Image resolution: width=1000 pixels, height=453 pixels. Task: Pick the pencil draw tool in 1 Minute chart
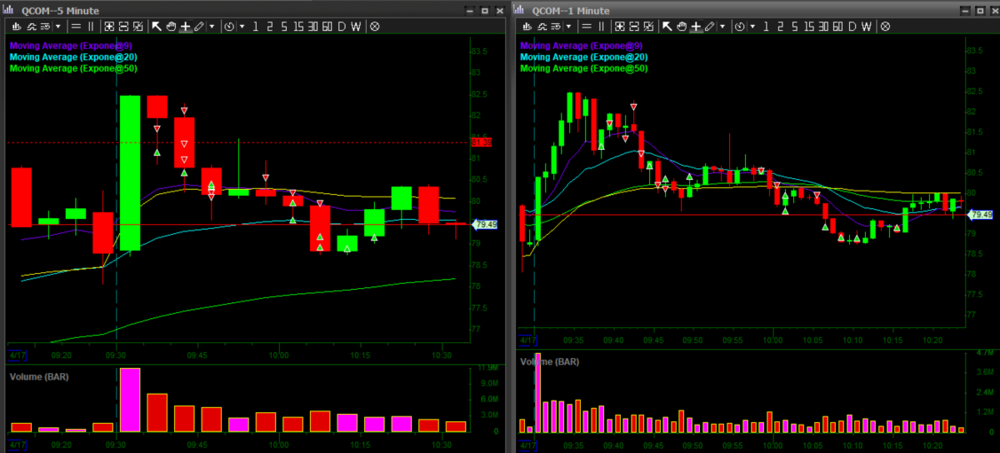coord(709,26)
